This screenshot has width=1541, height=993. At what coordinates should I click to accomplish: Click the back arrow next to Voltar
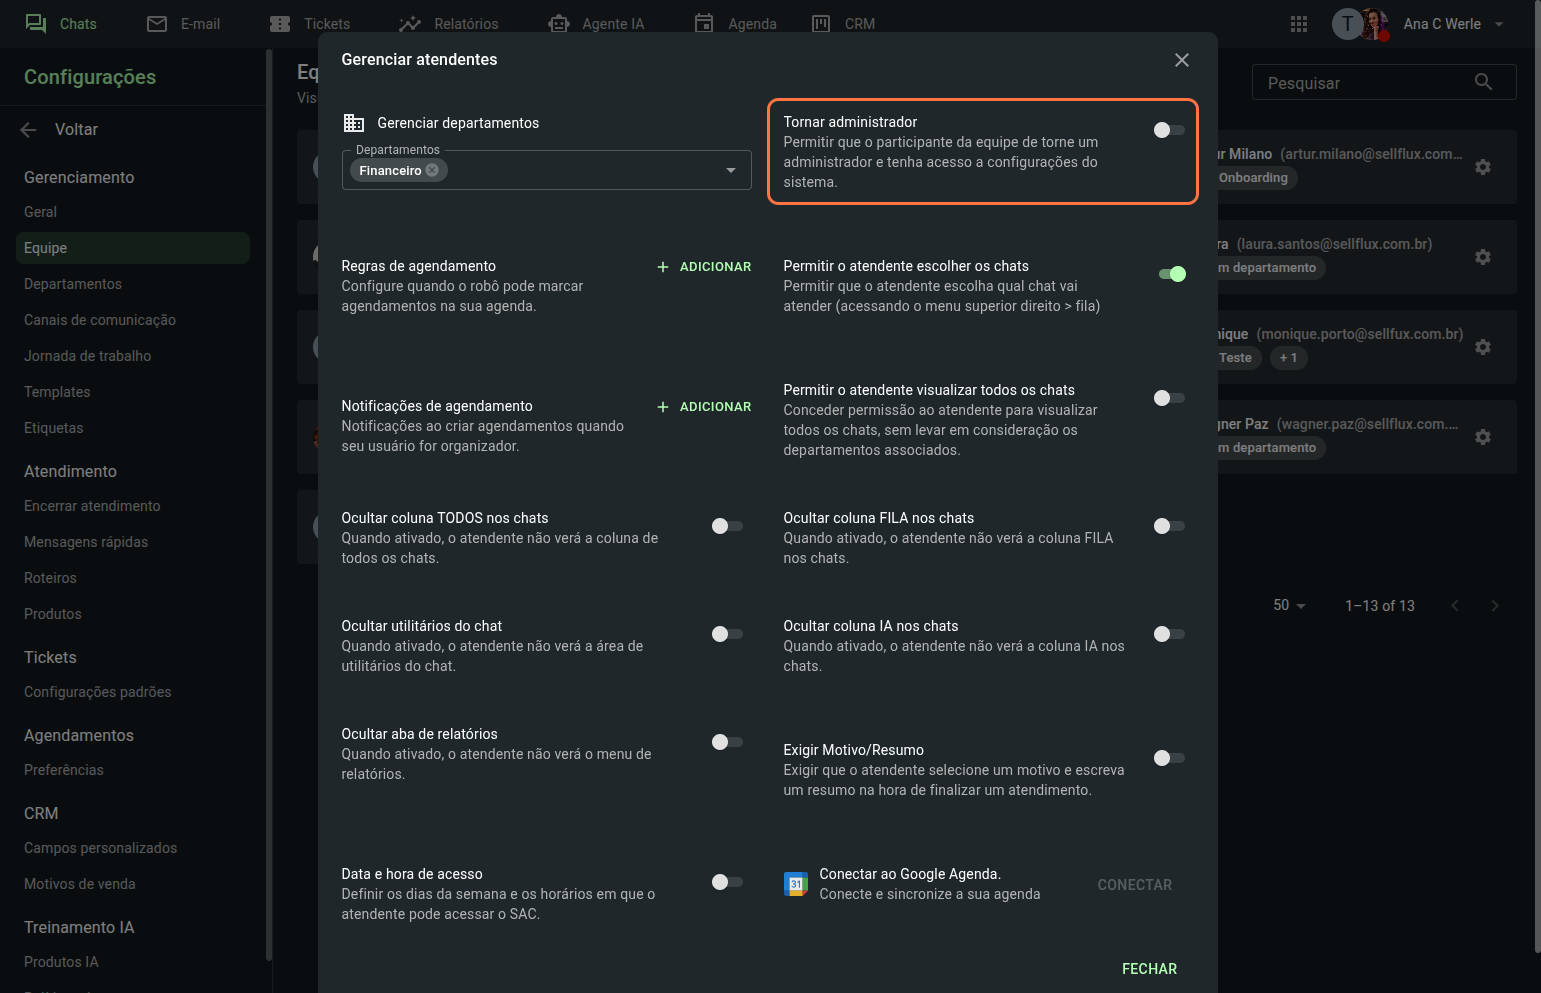coord(28,129)
